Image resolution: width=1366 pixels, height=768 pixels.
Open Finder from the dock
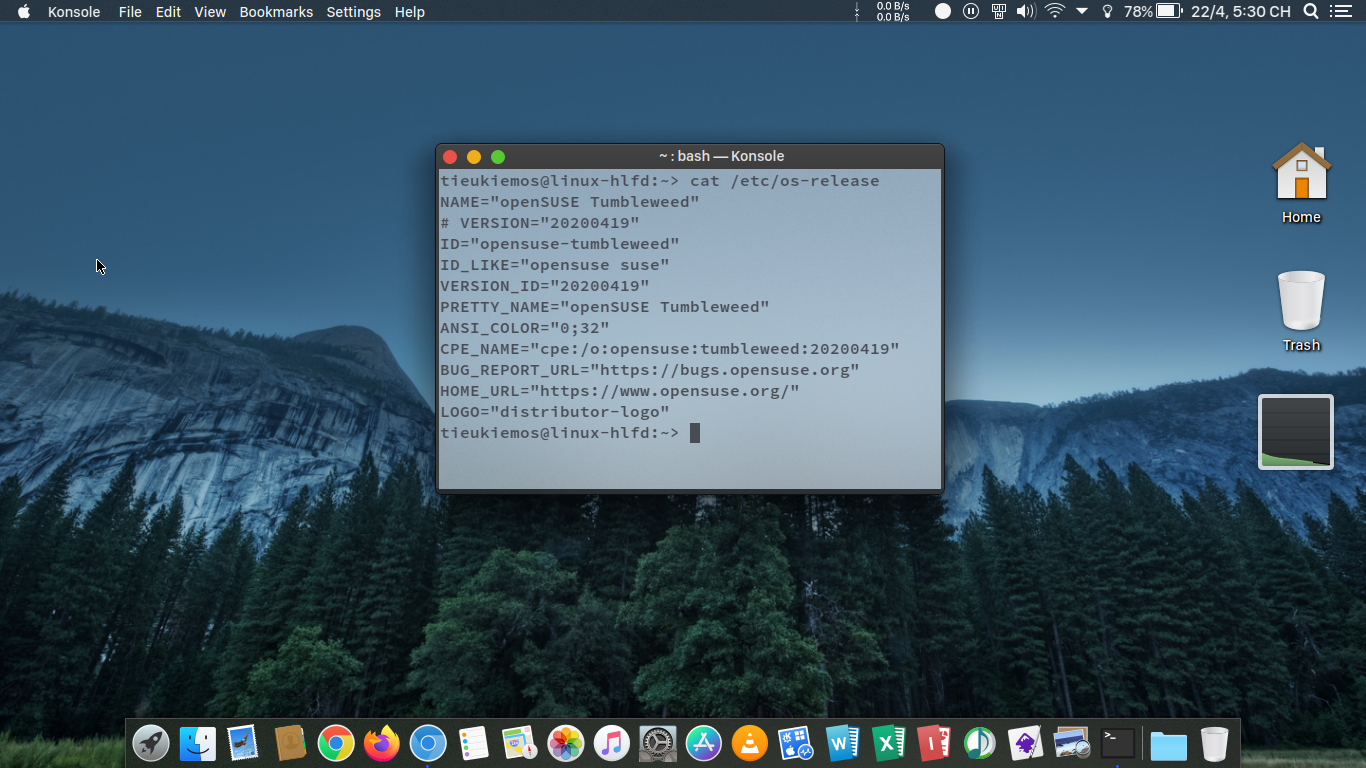tap(198, 743)
